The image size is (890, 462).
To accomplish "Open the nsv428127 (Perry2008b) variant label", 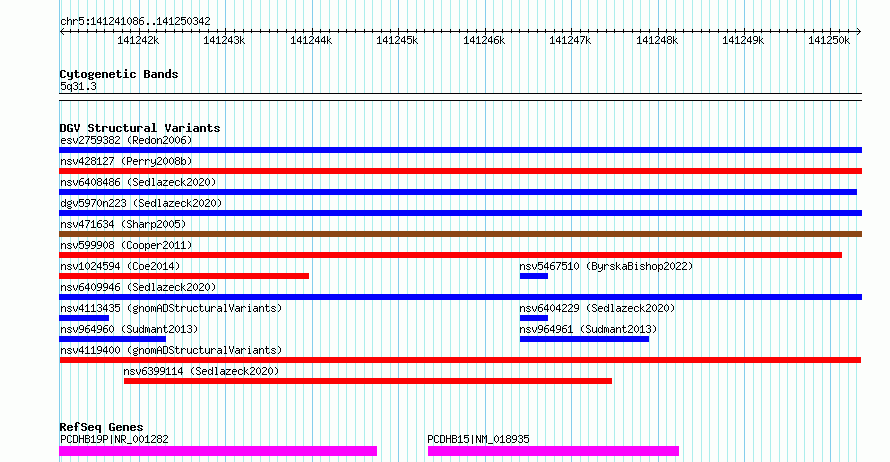I will tap(126, 161).
